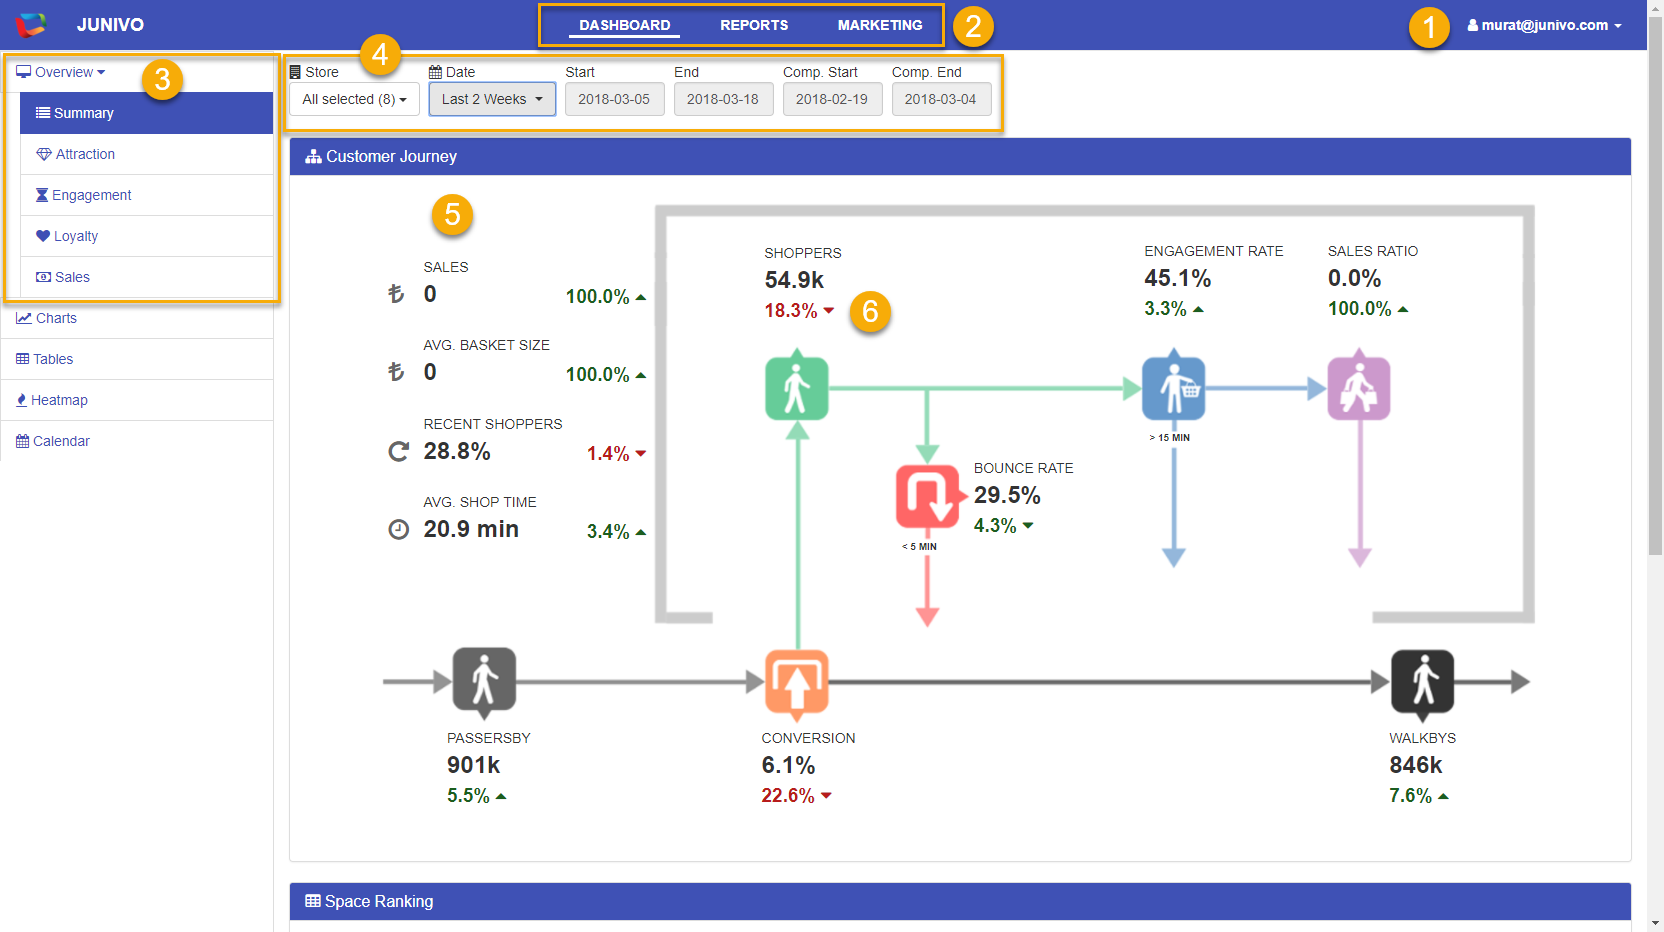
Task: Click the gray Passersby pedestrian icon
Action: (484, 680)
